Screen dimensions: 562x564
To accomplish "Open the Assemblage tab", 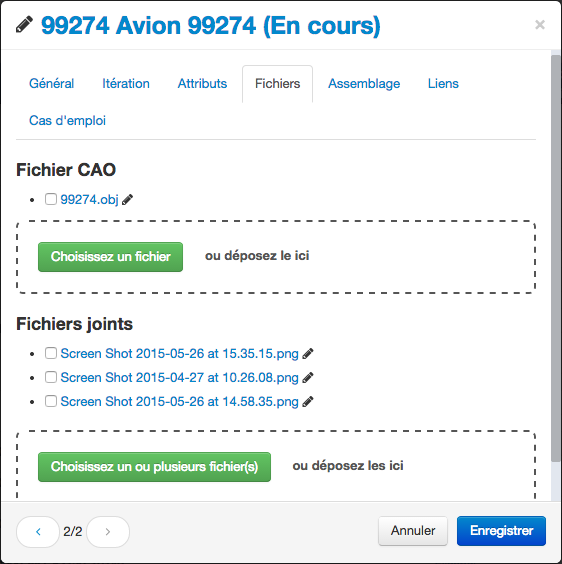I will pyautogui.click(x=364, y=84).
